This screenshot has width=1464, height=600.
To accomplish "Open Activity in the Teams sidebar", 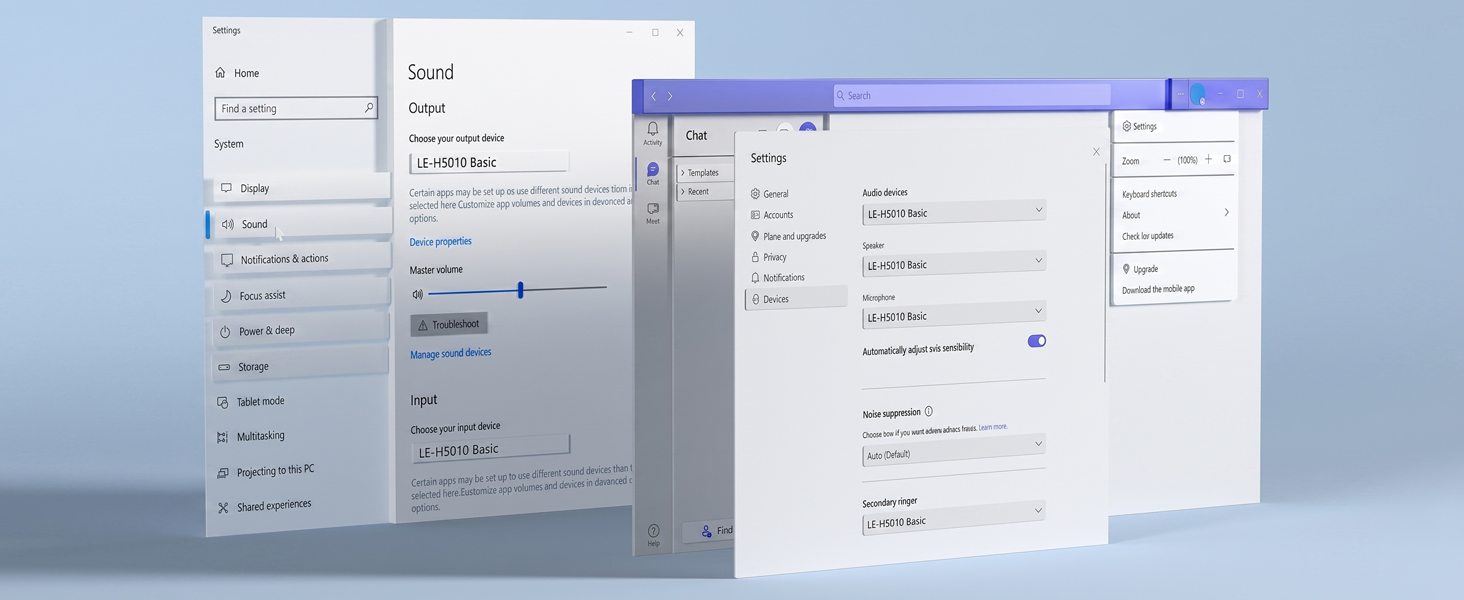I will tap(652, 134).
